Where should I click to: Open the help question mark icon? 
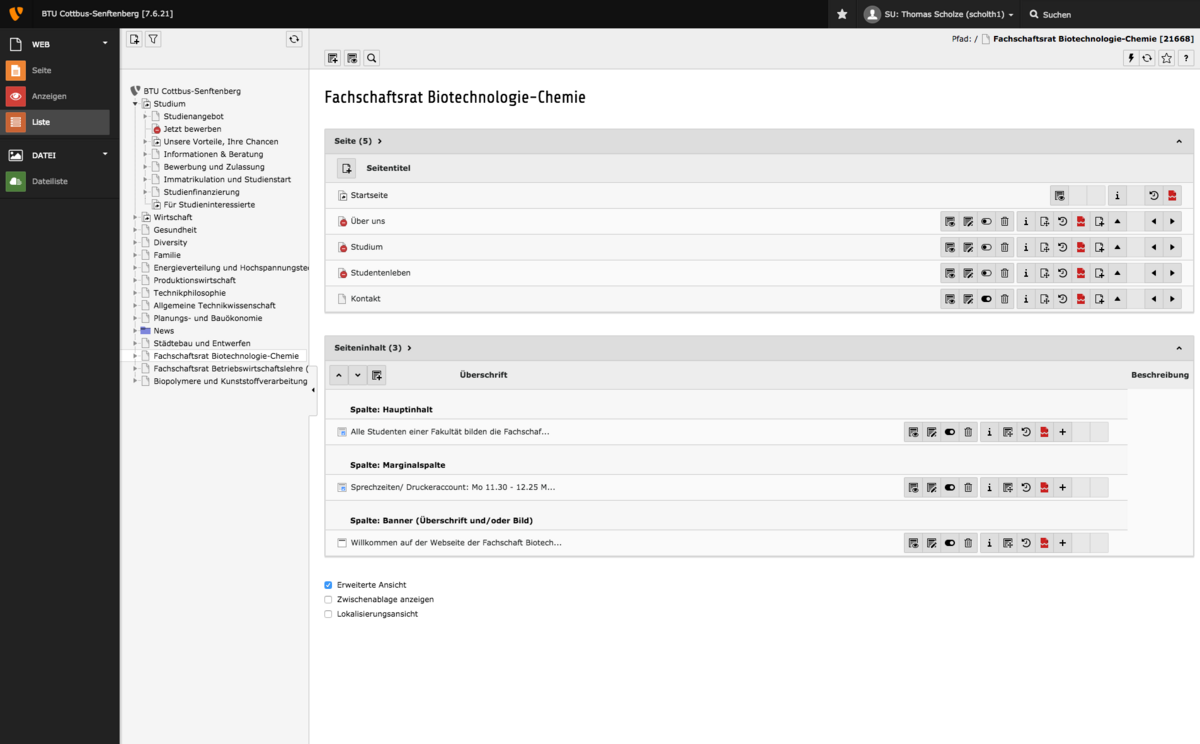(x=1185, y=59)
